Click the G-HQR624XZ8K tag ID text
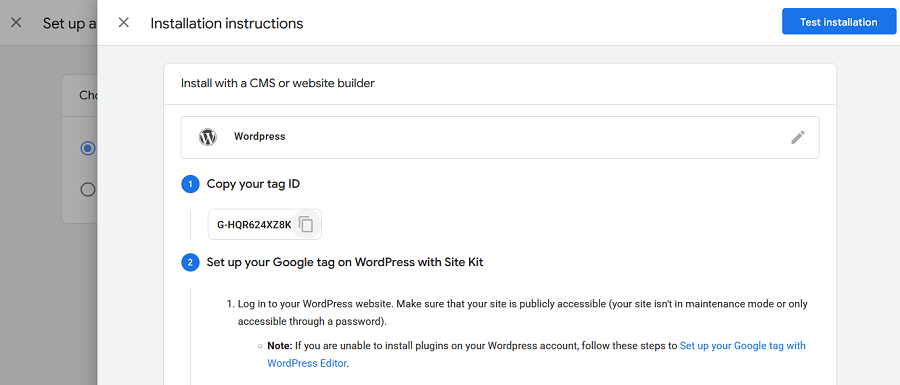The image size is (900, 385). [x=254, y=224]
